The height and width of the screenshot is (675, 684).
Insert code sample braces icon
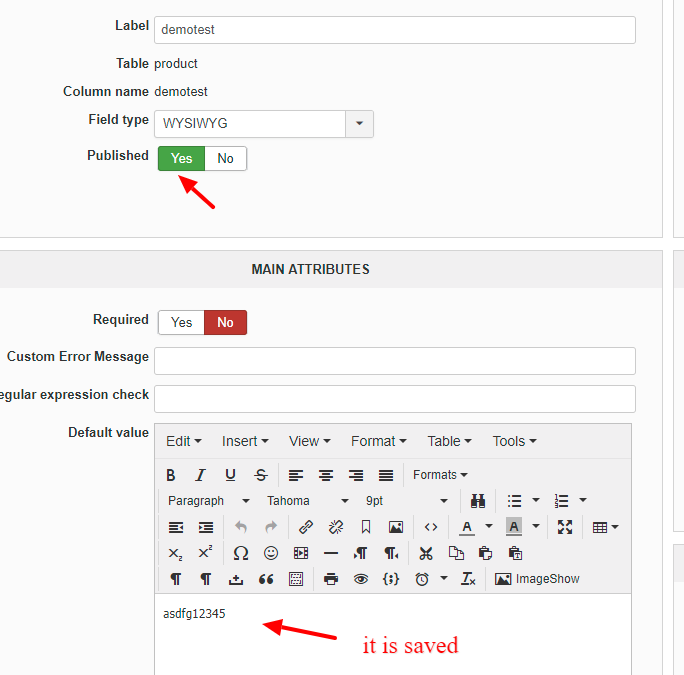click(391, 579)
